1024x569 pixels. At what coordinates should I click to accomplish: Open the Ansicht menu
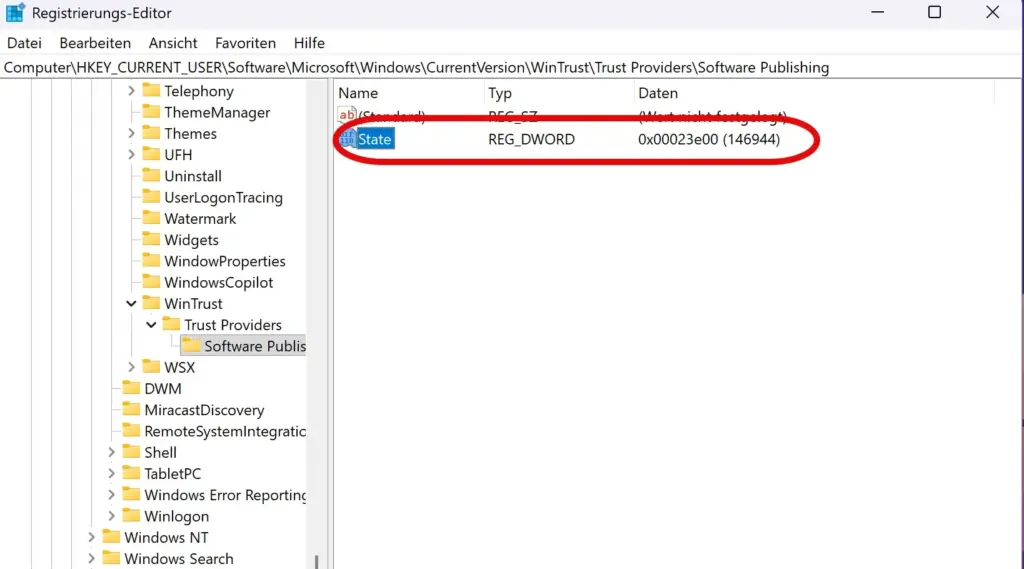(173, 43)
